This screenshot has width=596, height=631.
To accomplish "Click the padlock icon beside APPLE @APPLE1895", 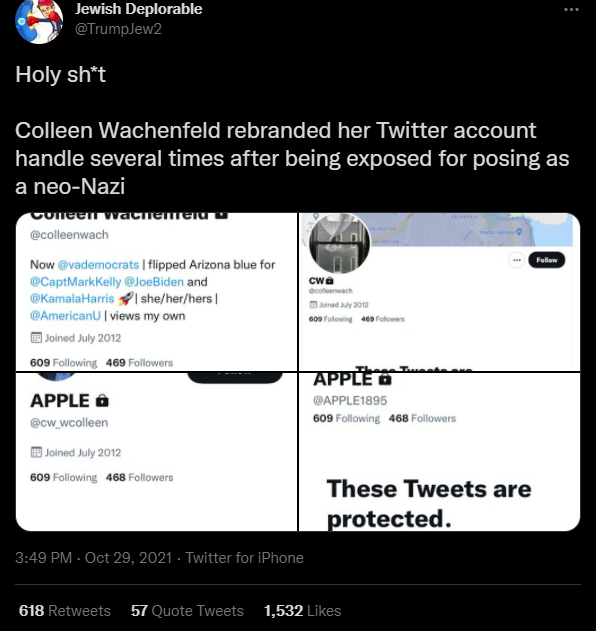I will (385, 379).
